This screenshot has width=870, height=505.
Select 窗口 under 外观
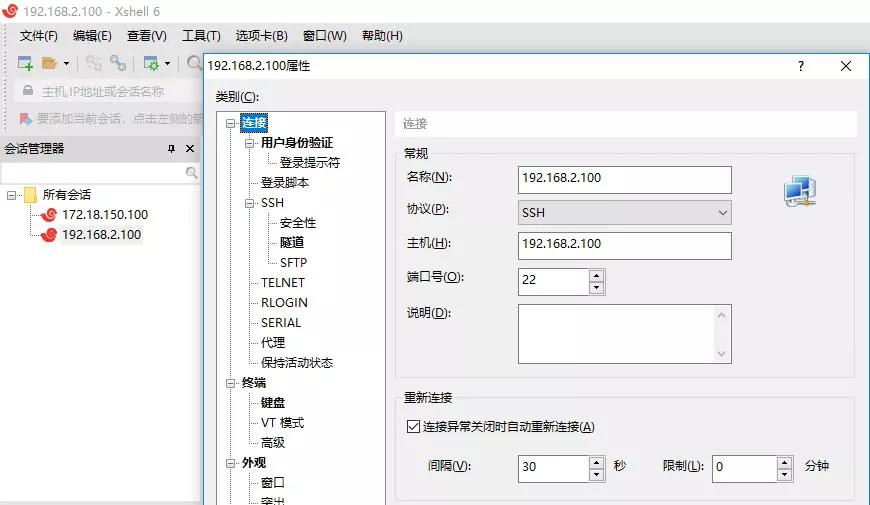tap(272, 483)
